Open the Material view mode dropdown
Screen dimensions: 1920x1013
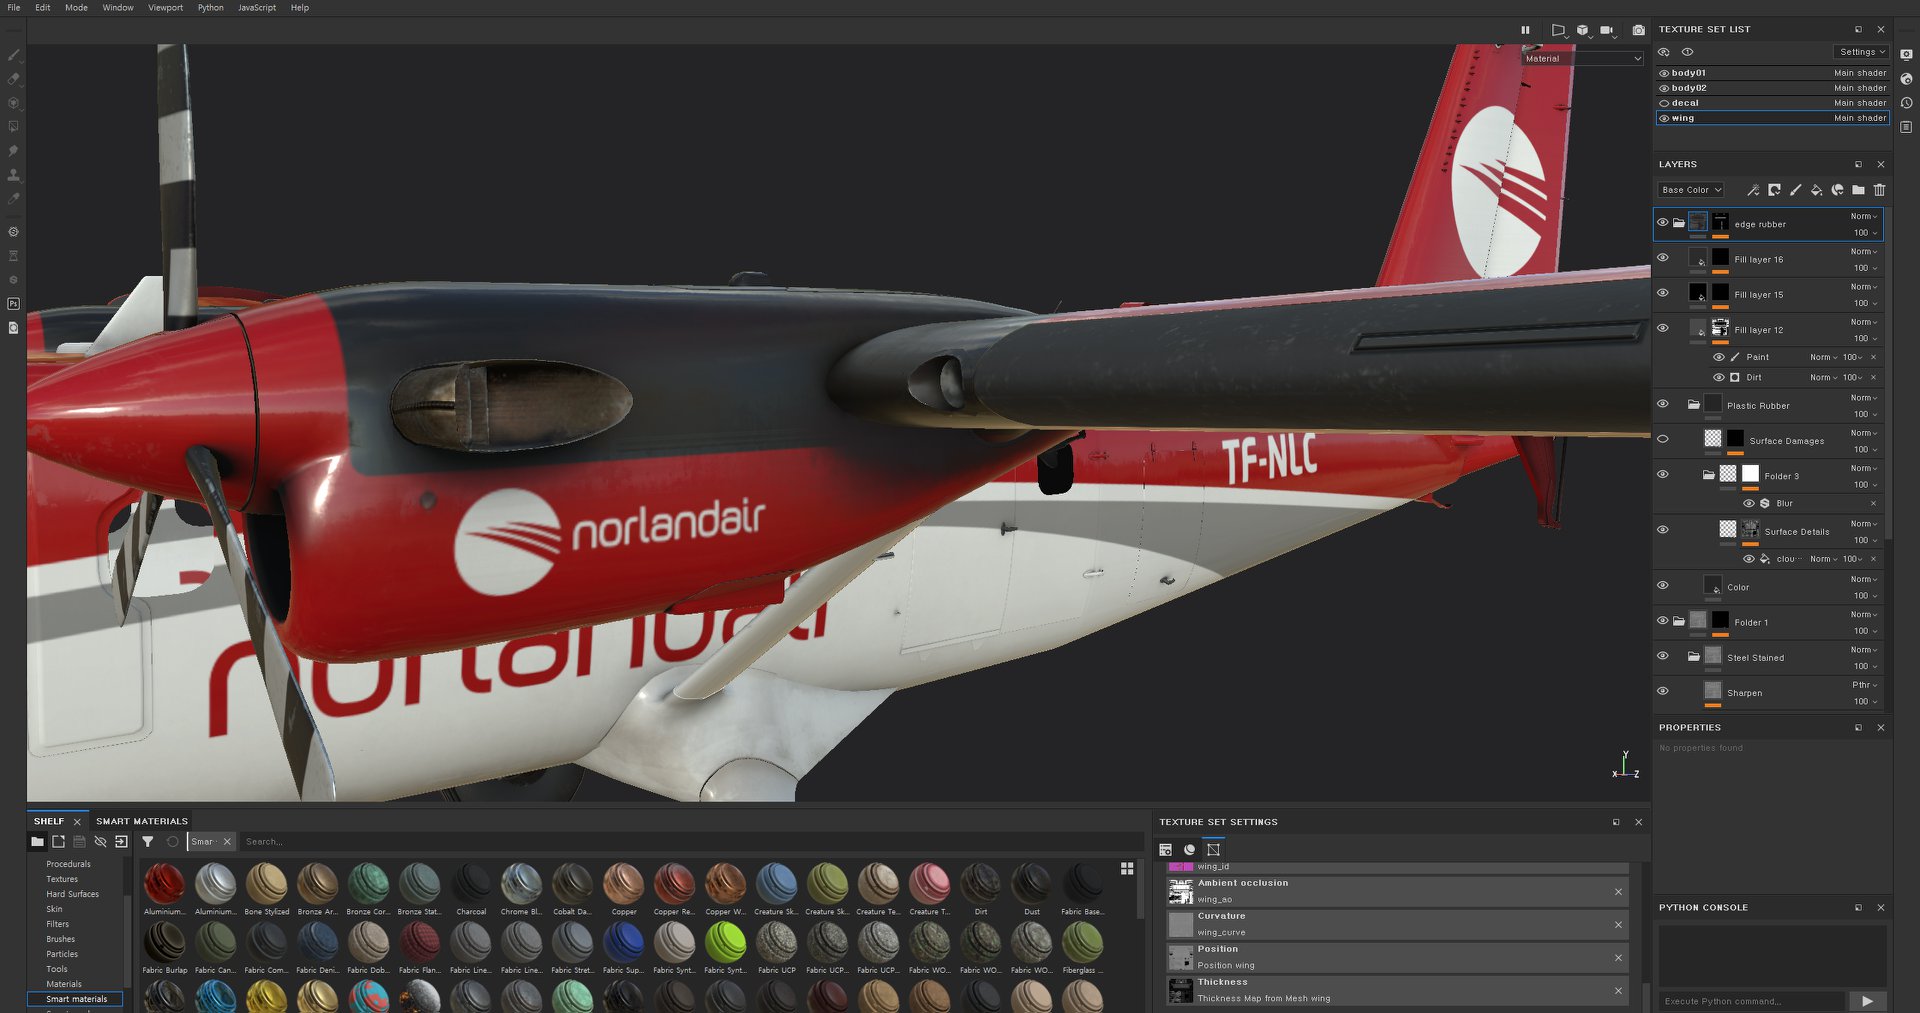coord(1582,59)
